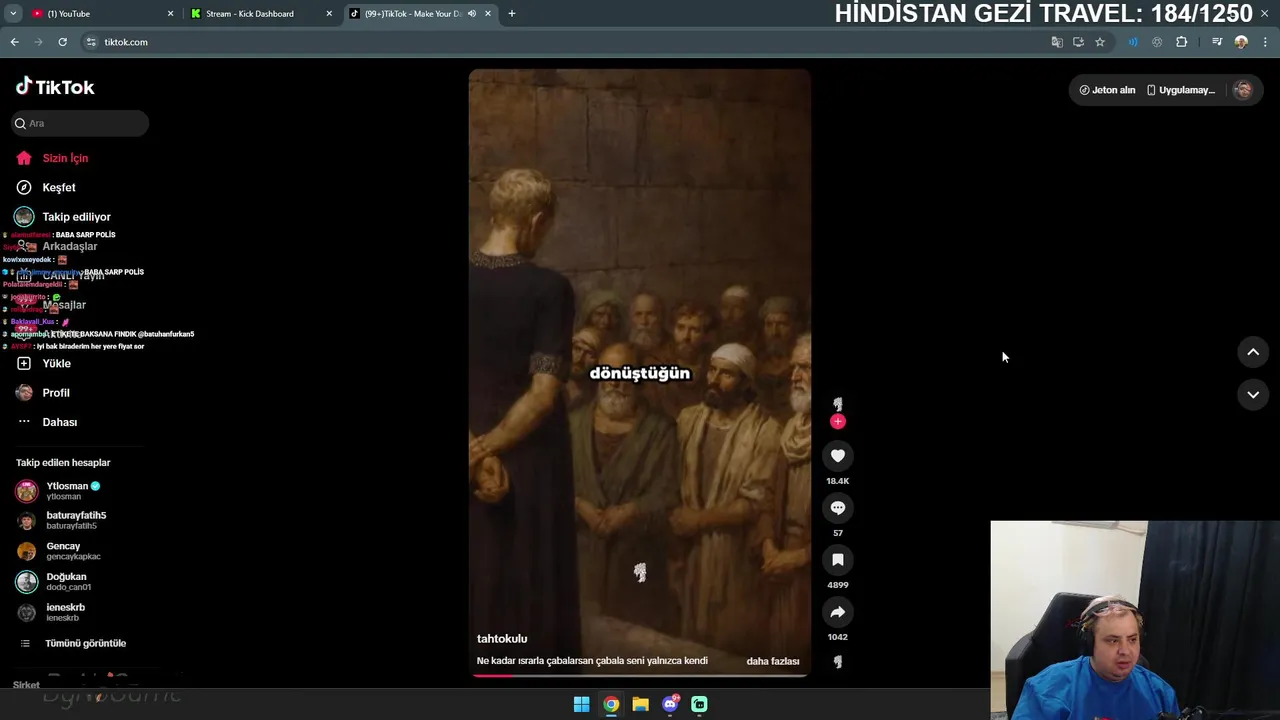1280x720 pixels.
Task: Click the install app icon in address bar
Action: 1078,42
